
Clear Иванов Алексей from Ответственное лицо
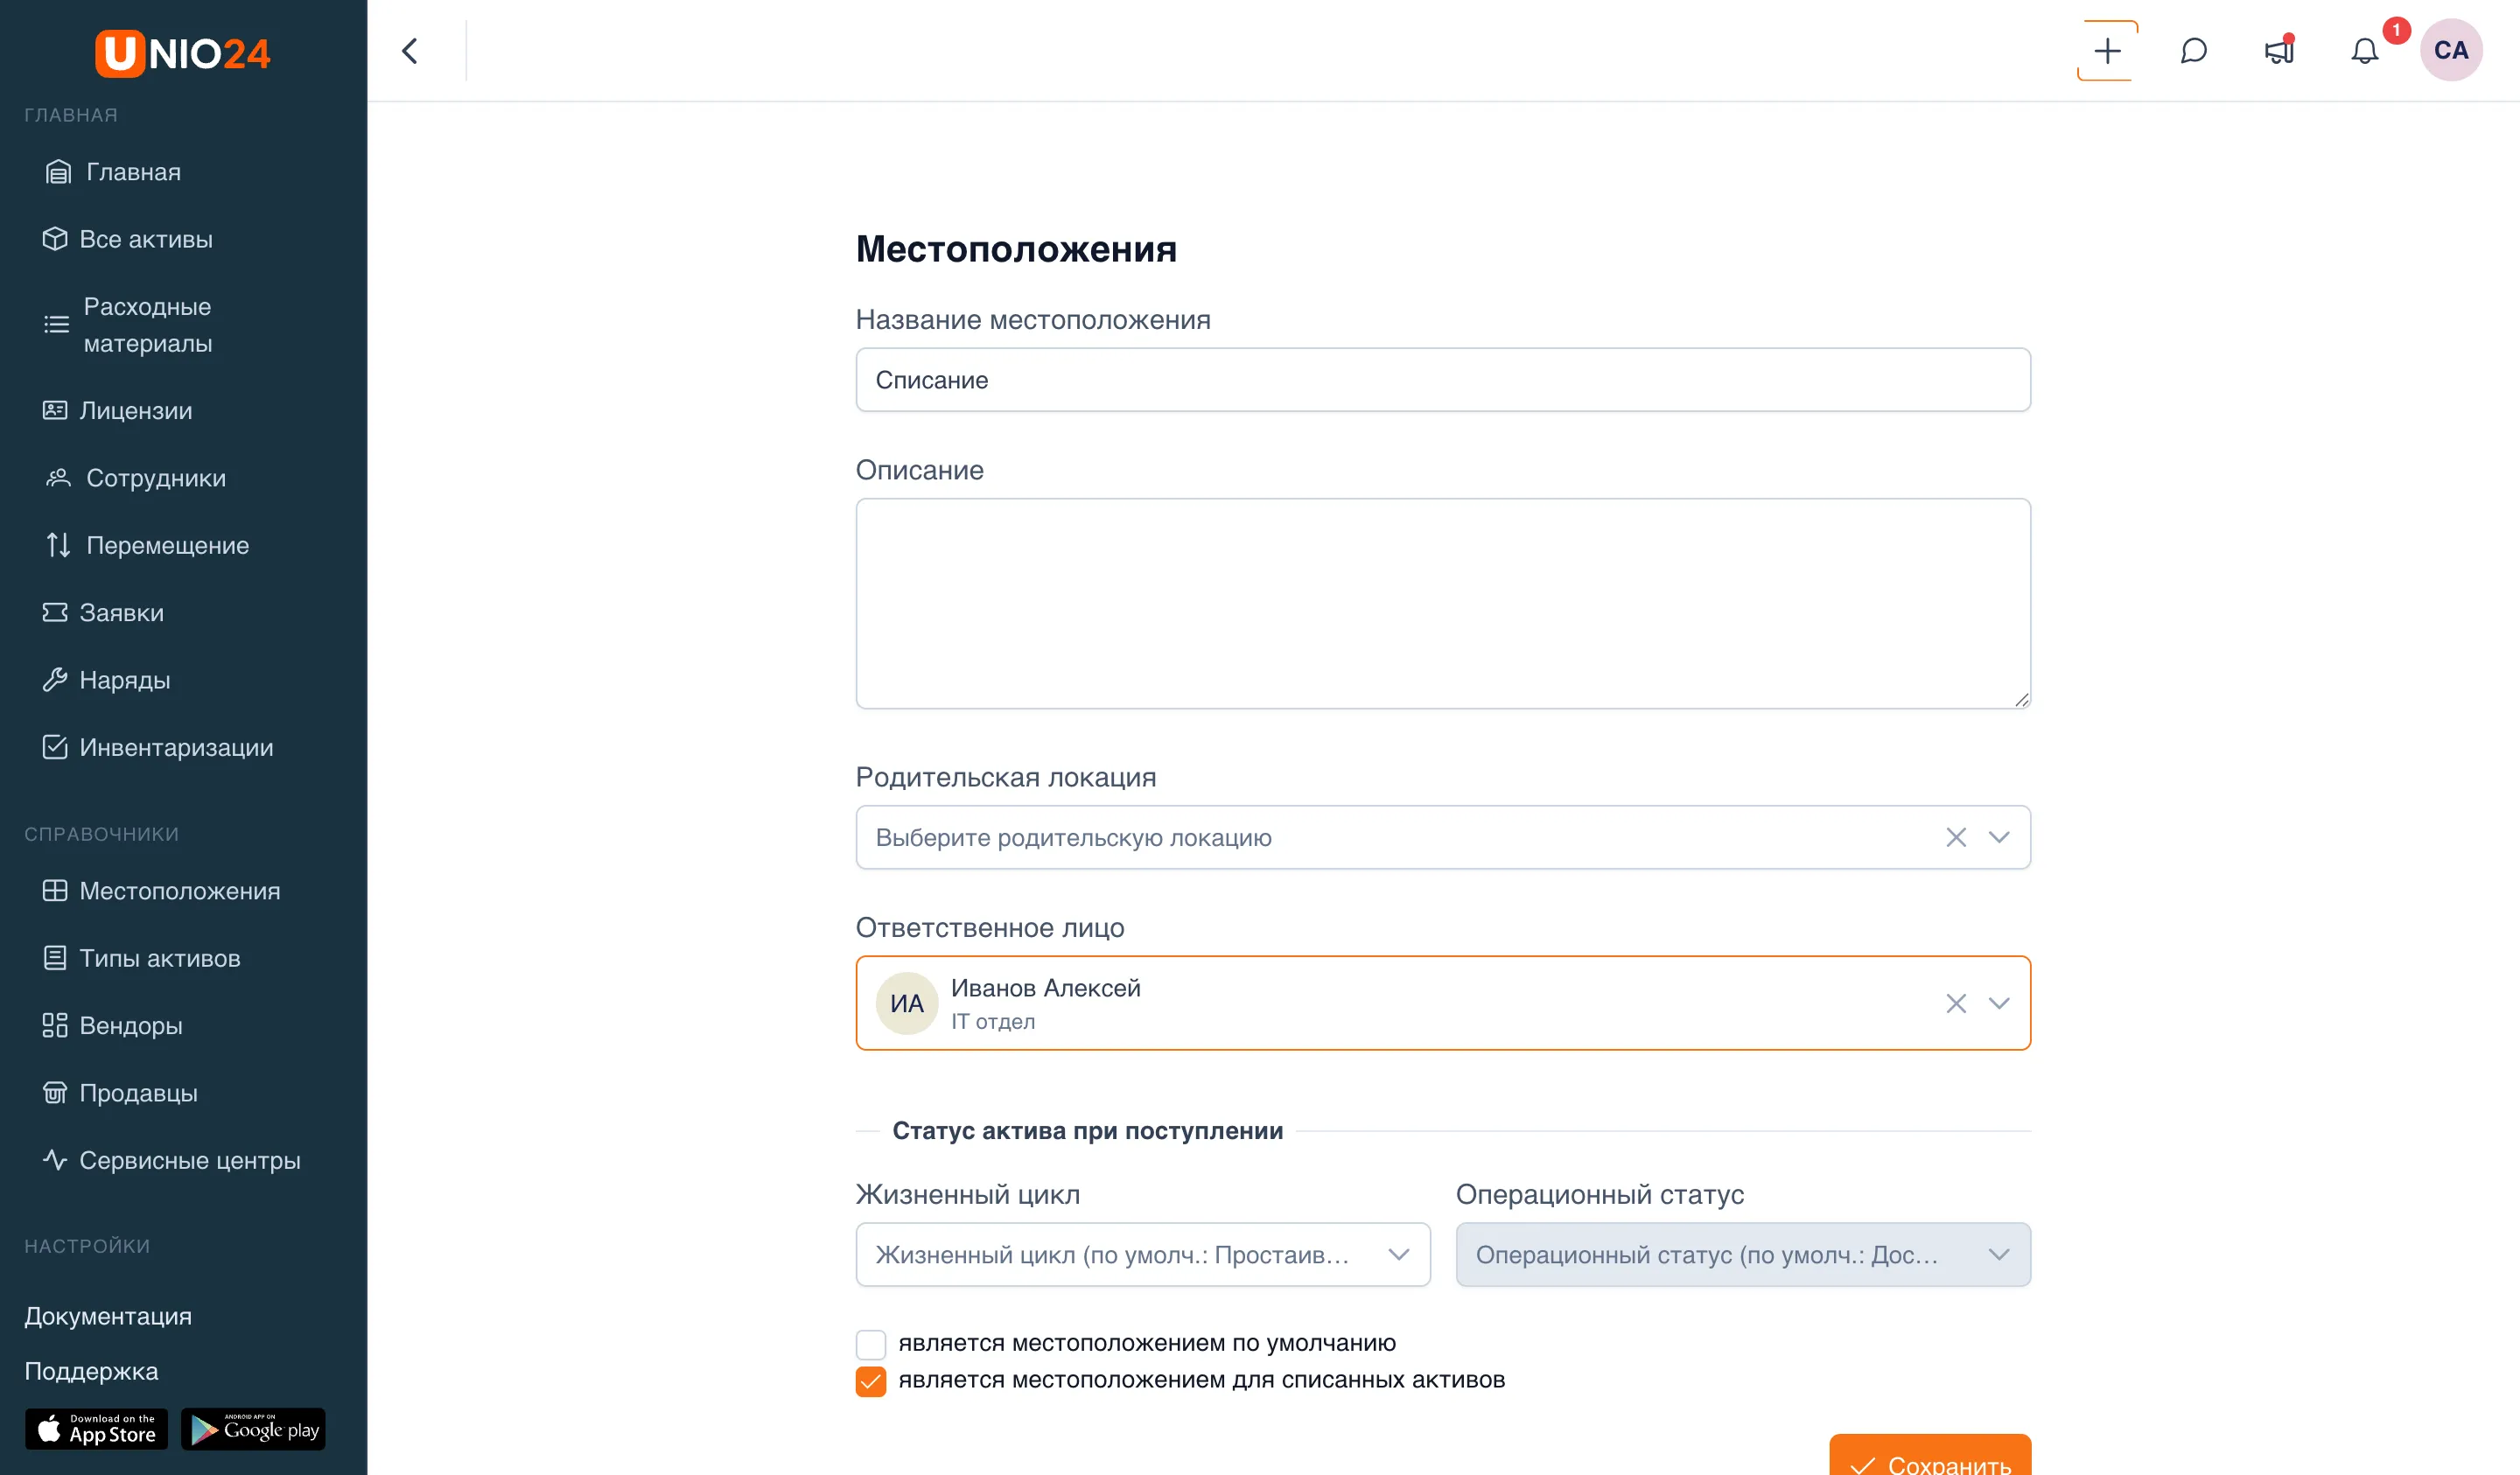[x=1956, y=1003]
